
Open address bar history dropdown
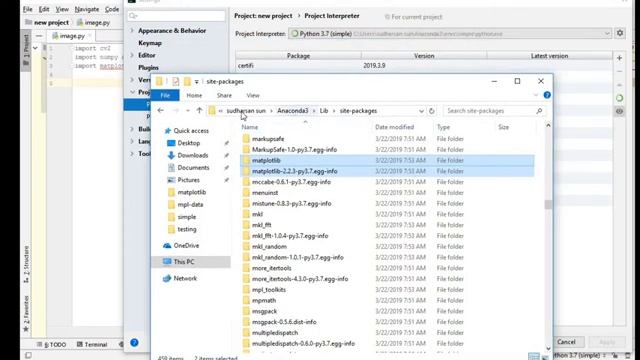click(421, 111)
